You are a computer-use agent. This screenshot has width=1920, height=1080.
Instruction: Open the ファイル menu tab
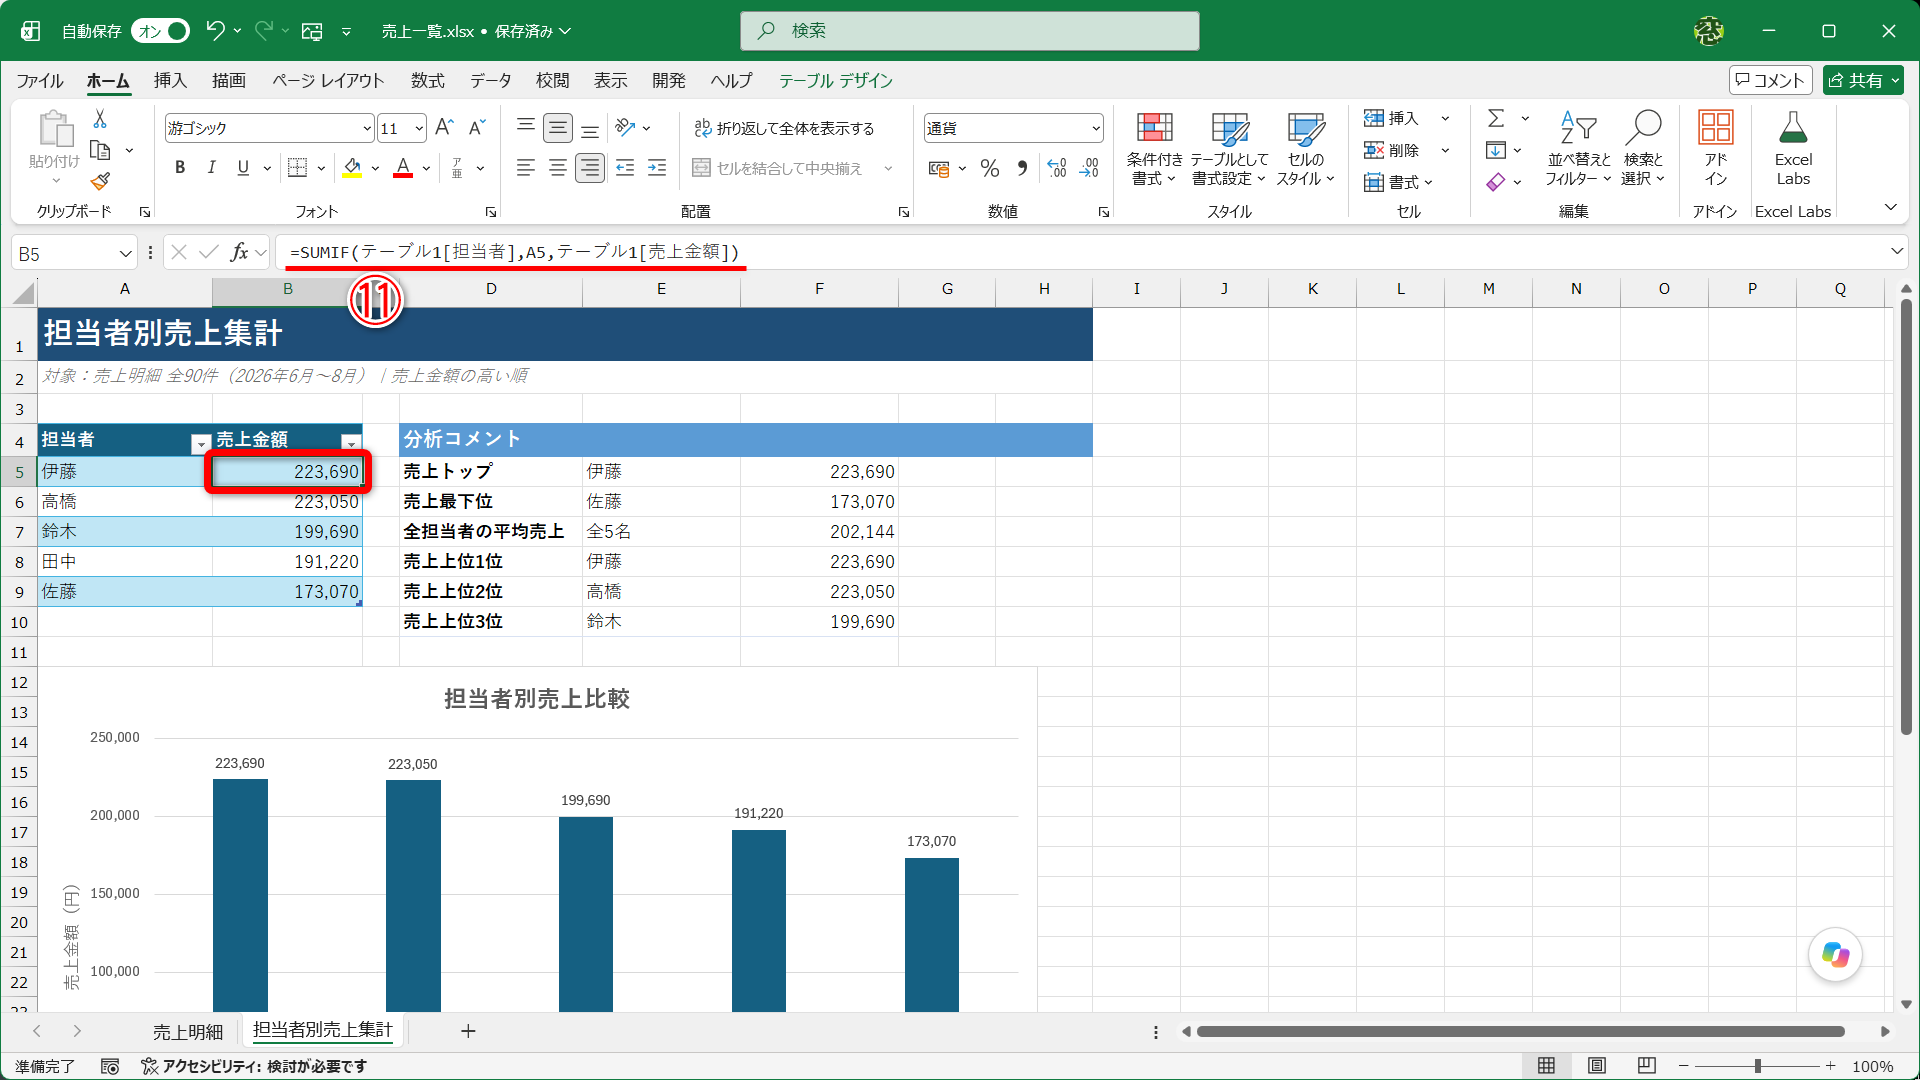tap(40, 81)
